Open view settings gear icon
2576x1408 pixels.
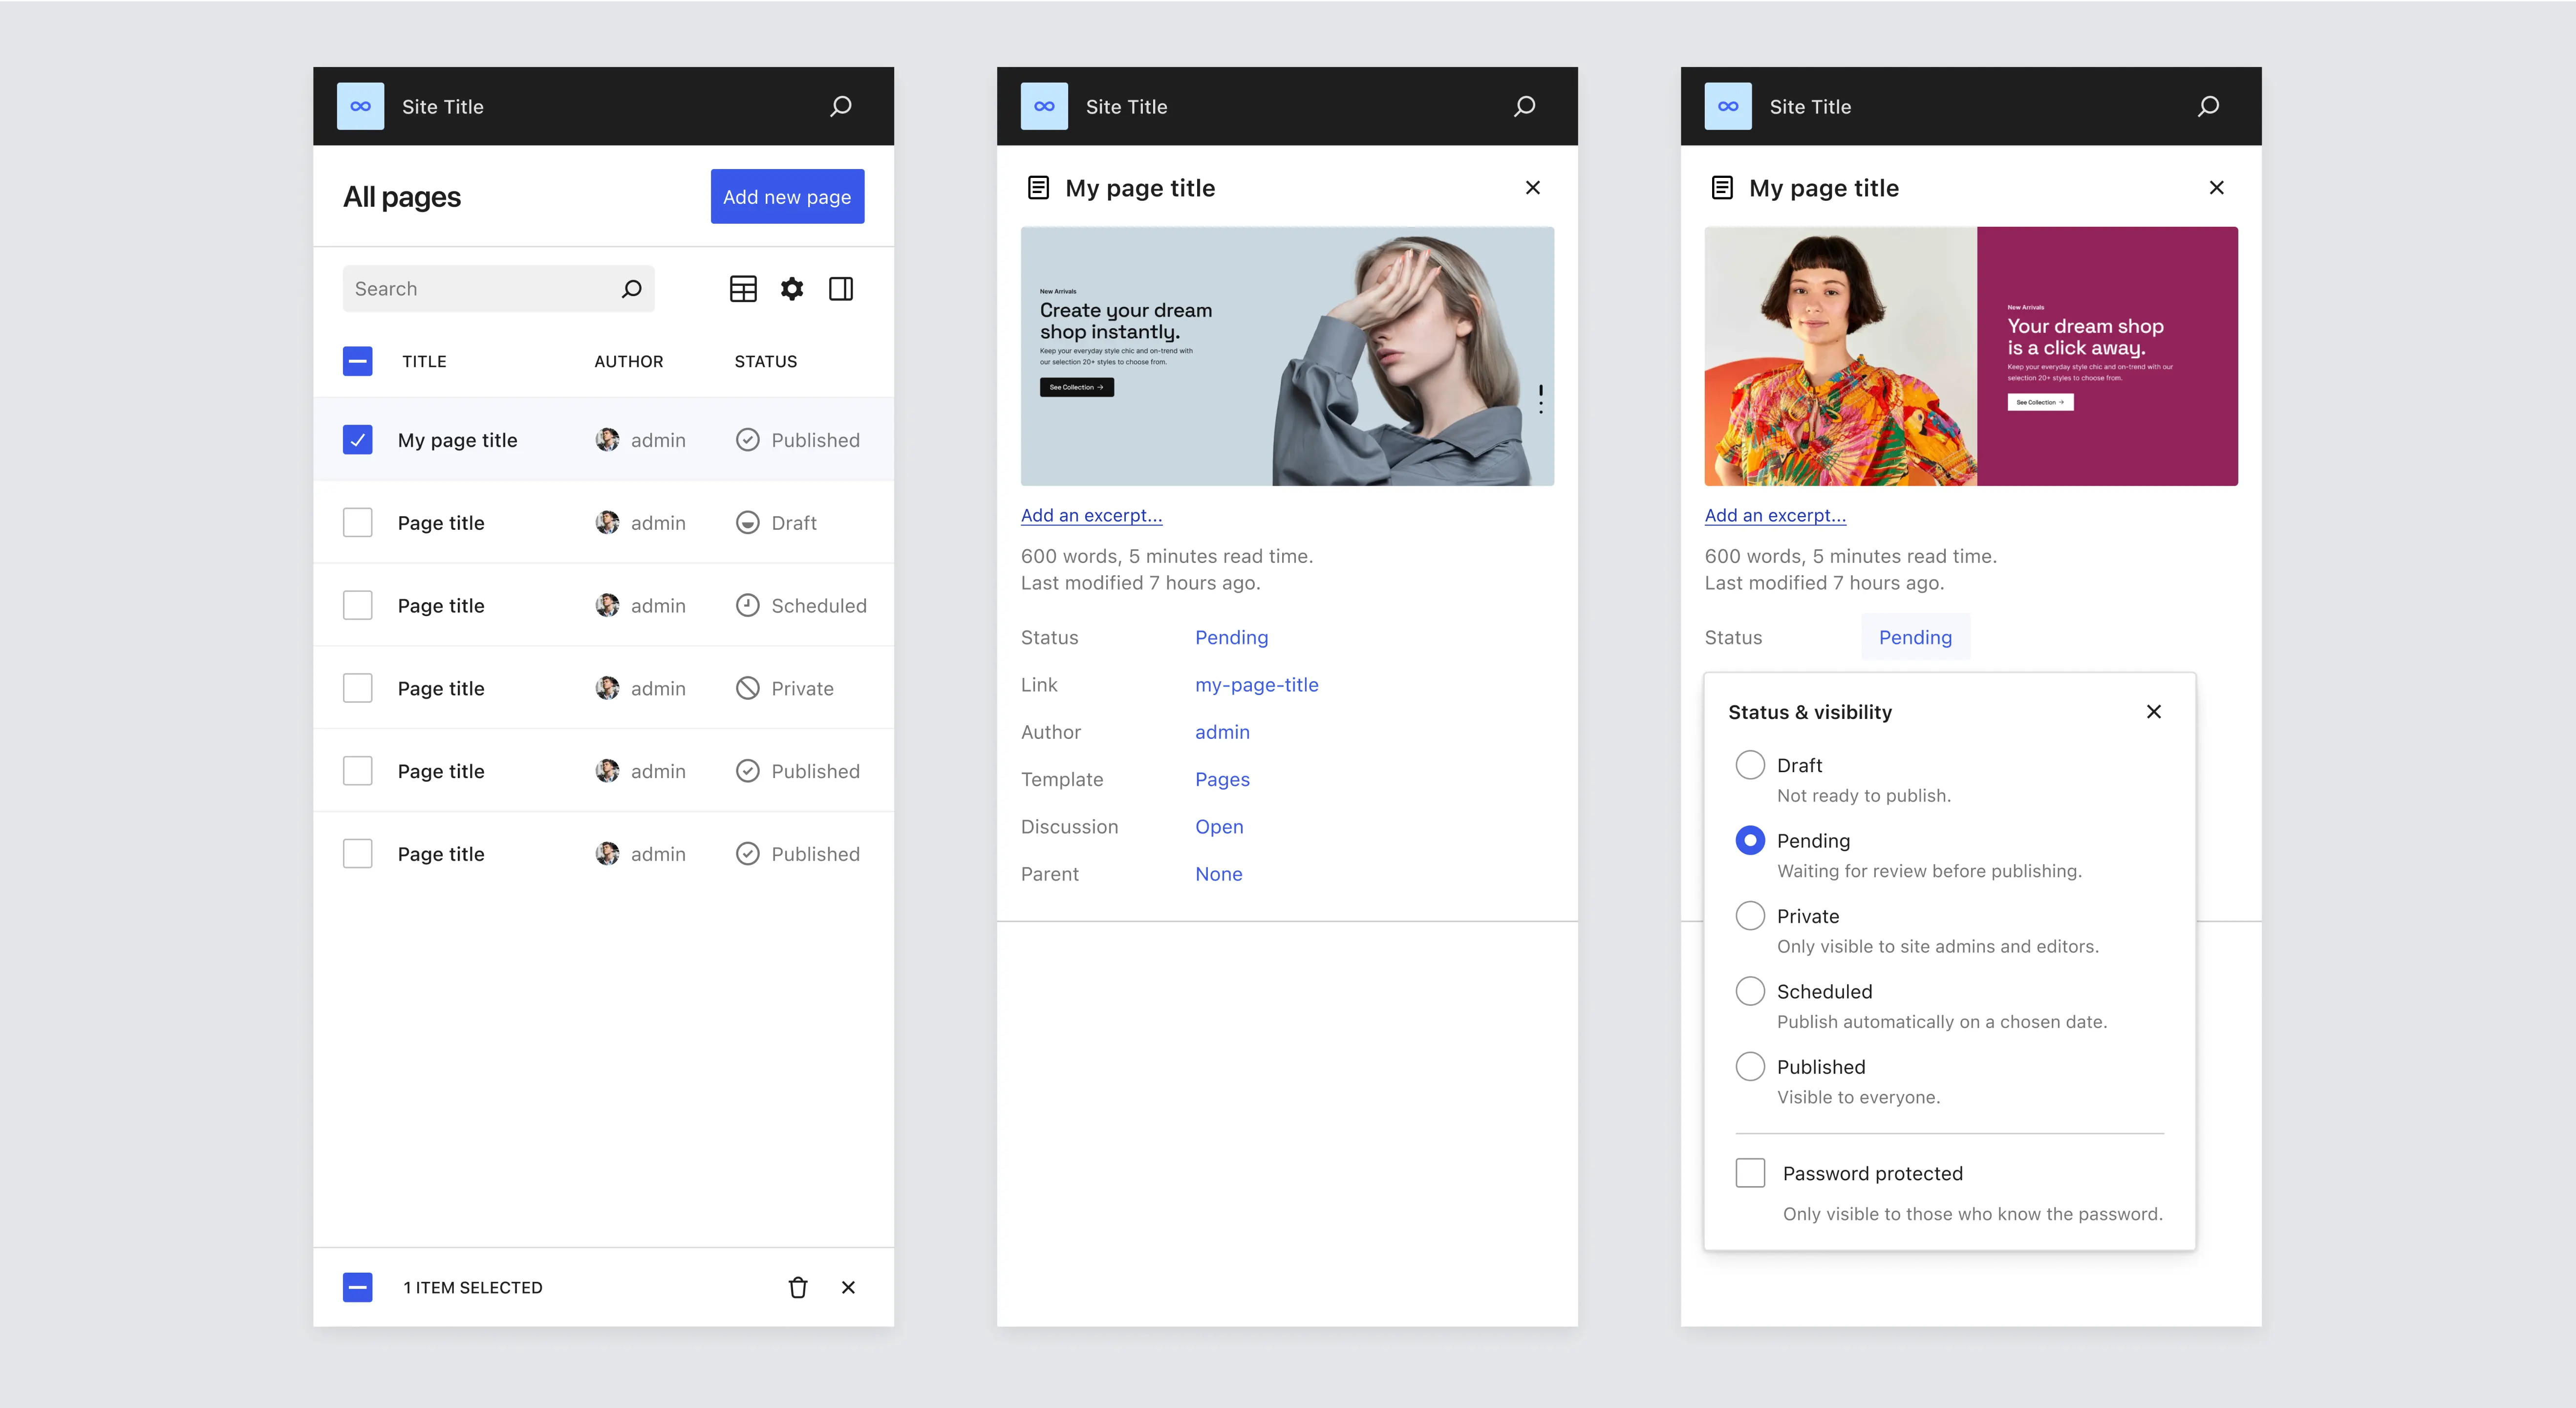792,289
